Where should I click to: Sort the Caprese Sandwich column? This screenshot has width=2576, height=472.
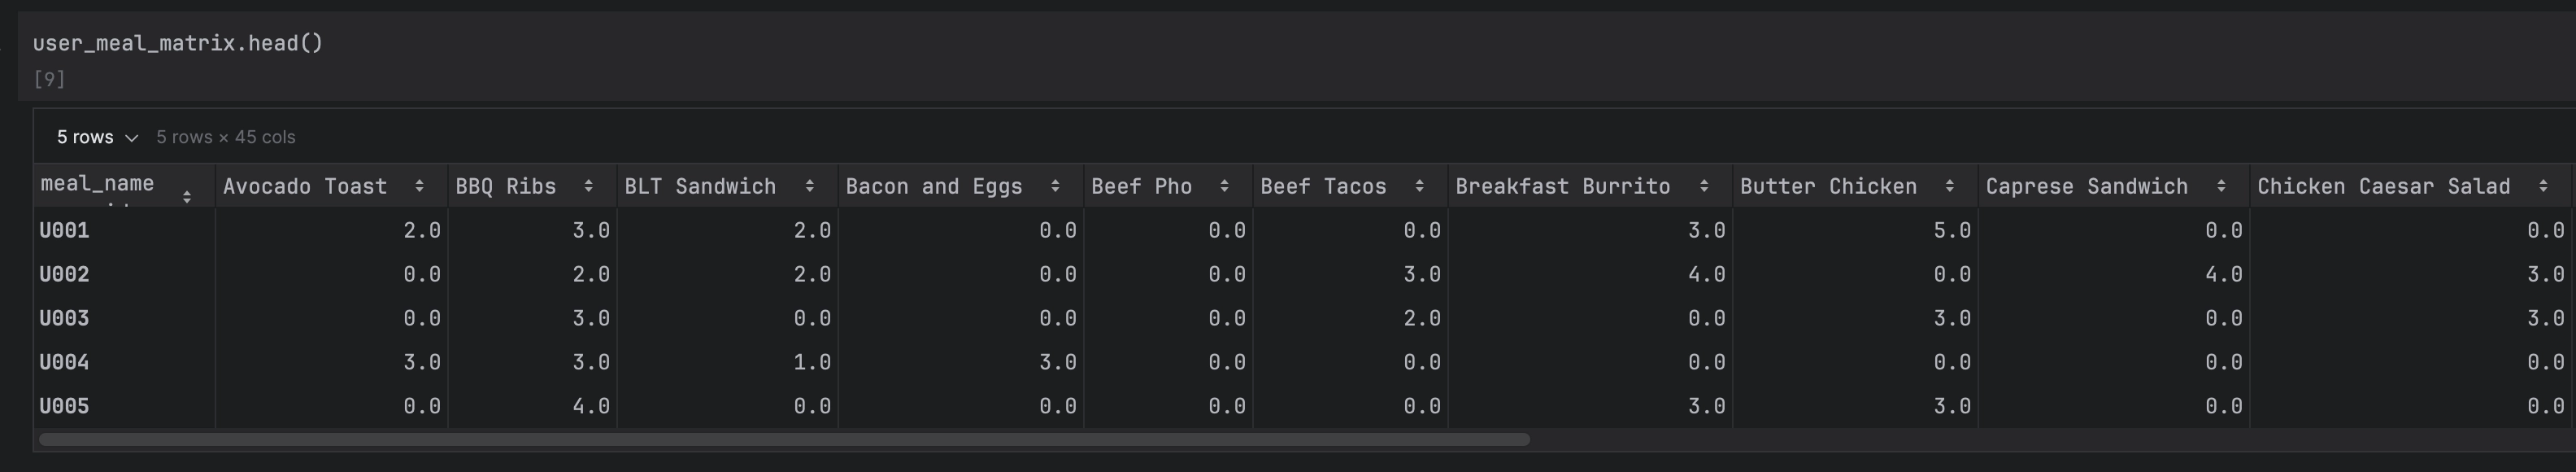(2222, 186)
